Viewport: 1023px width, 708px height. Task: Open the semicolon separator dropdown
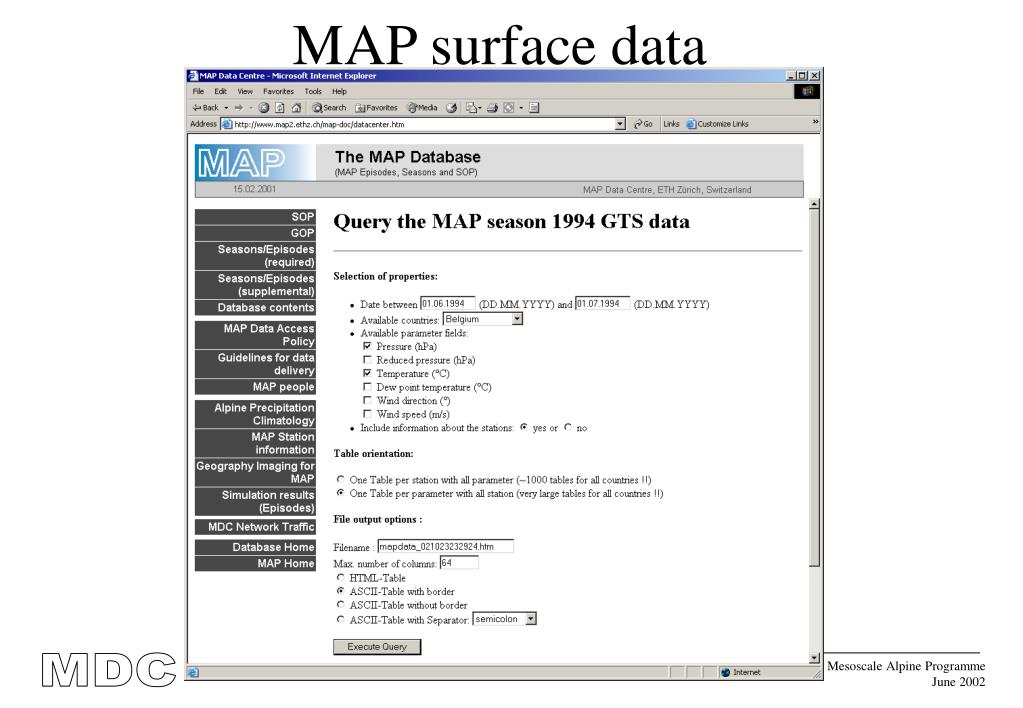(504, 619)
